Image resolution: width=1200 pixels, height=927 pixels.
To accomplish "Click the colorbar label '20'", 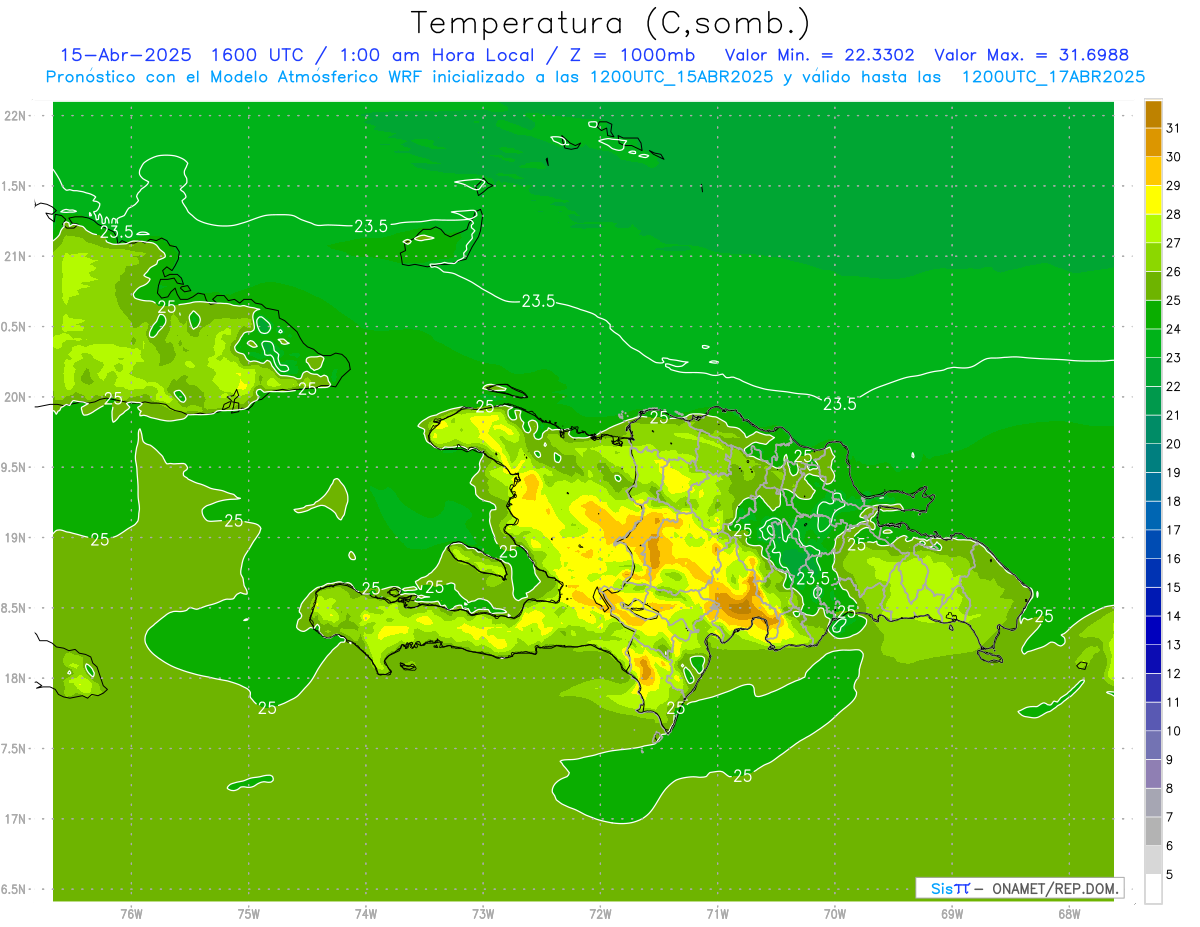I will 1174,444.
